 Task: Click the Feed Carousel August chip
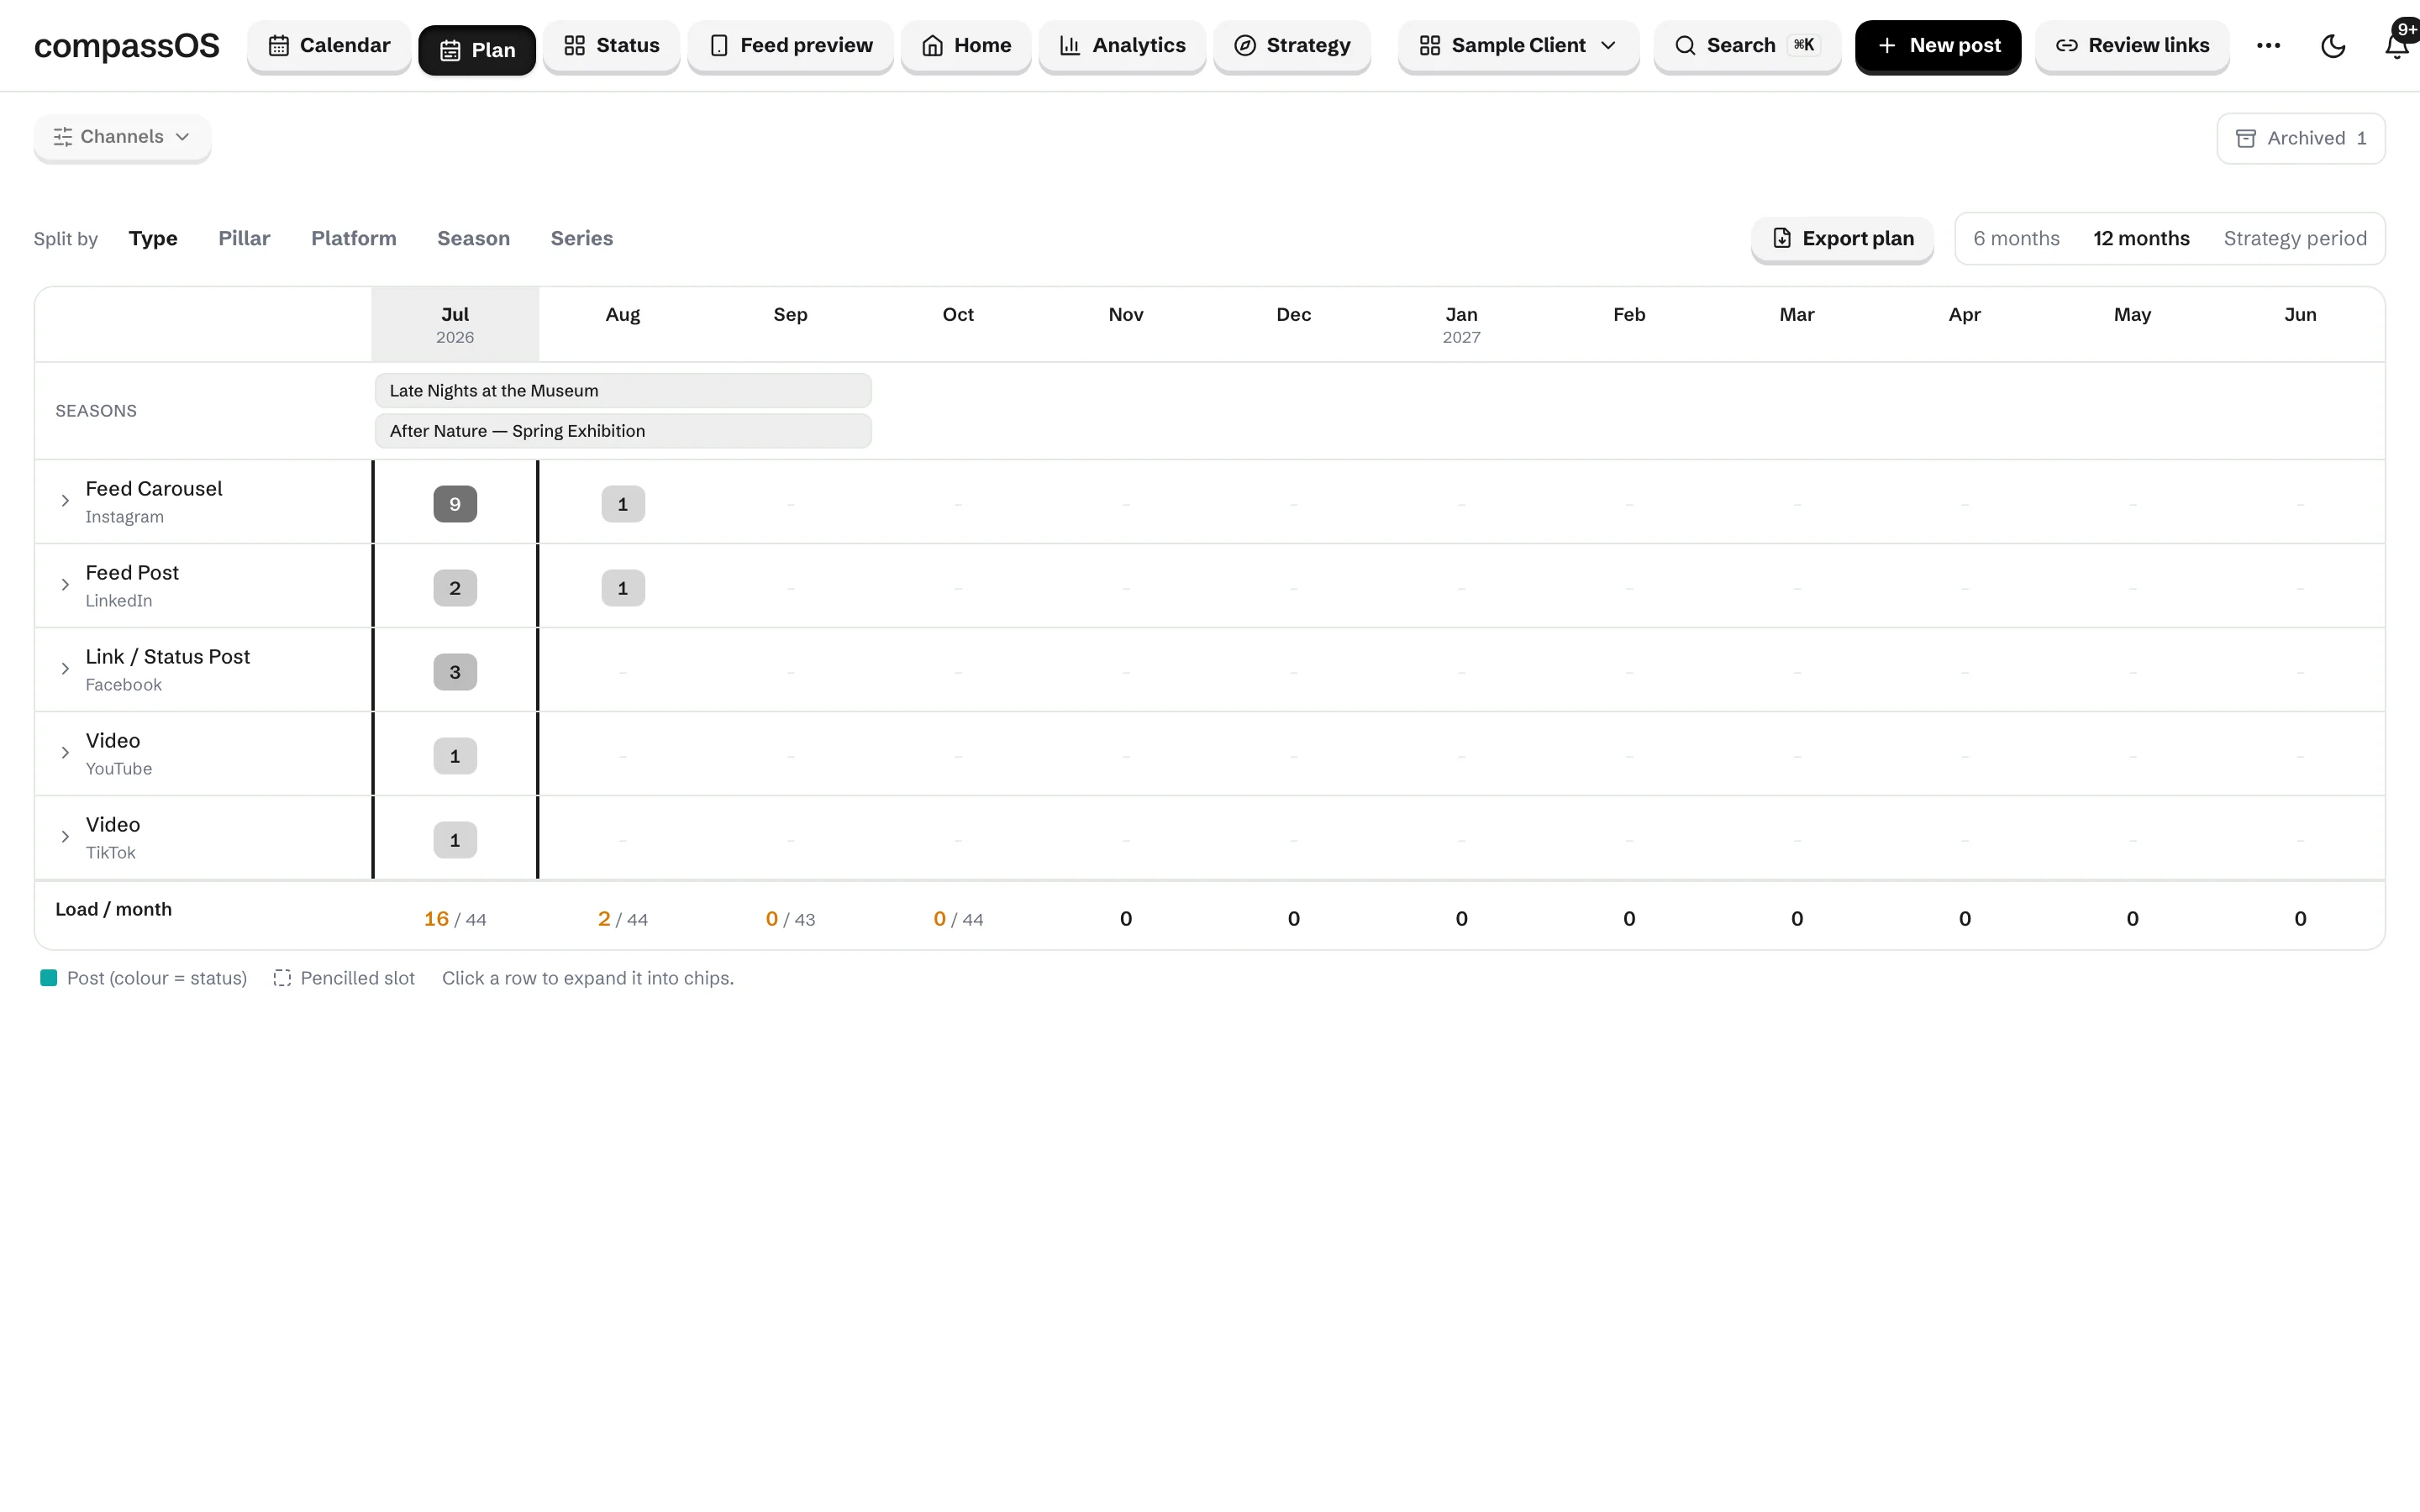[x=623, y=504]
